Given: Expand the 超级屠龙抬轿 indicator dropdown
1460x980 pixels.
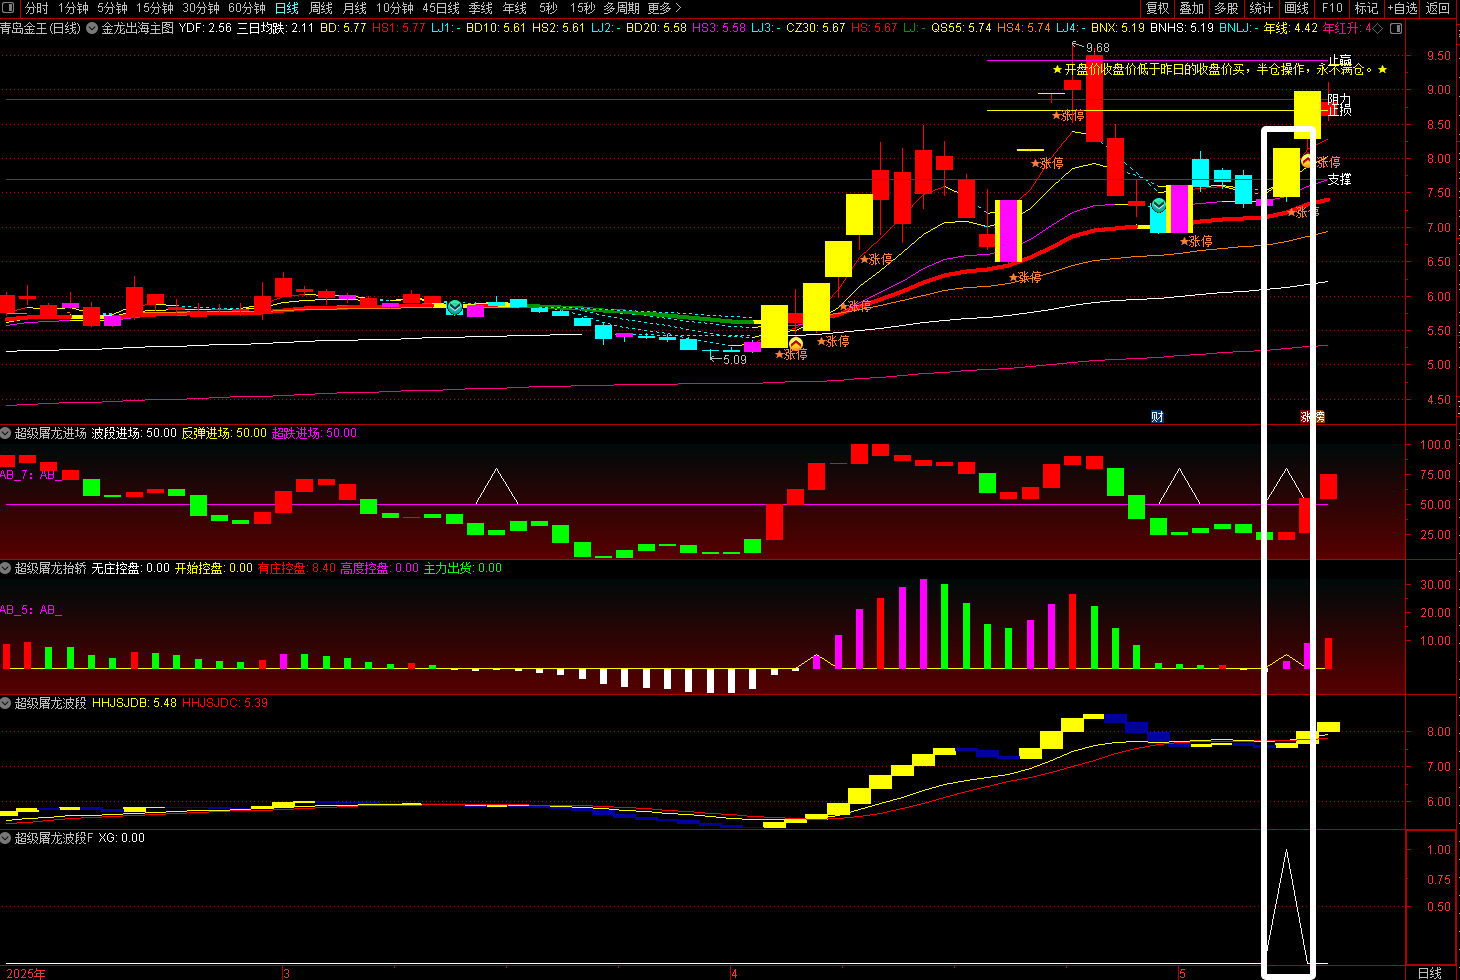Looking at the screenshot, I should pyautogui.click(x=6, y=568).
